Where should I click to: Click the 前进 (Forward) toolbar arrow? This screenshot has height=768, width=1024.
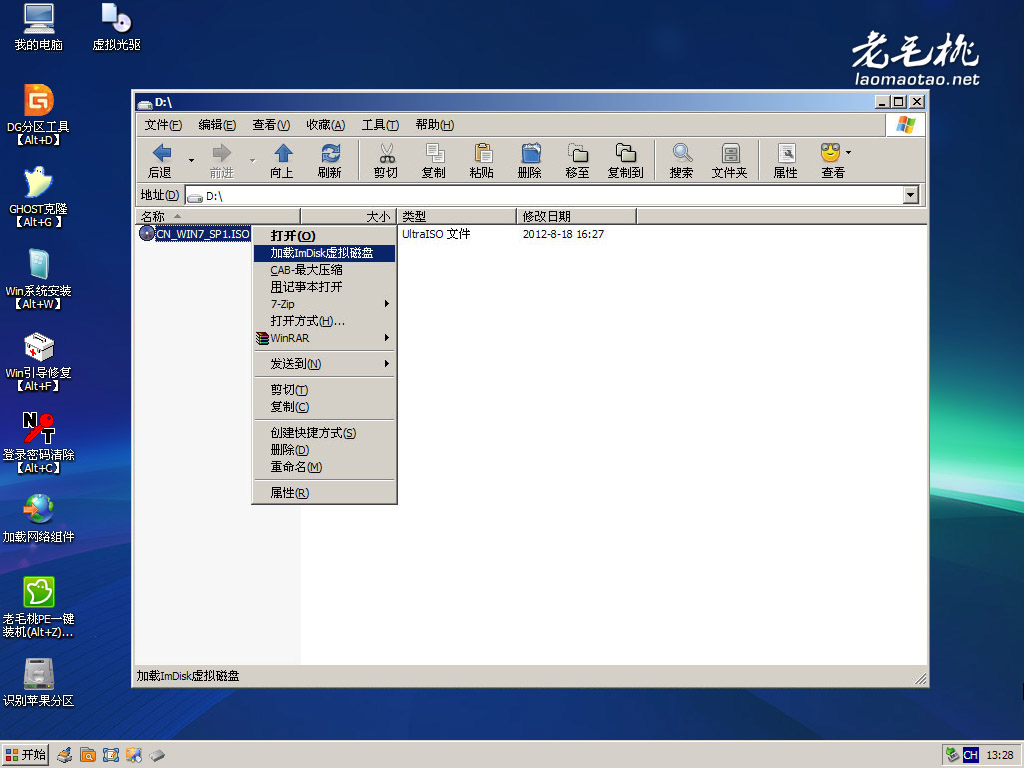222,161
